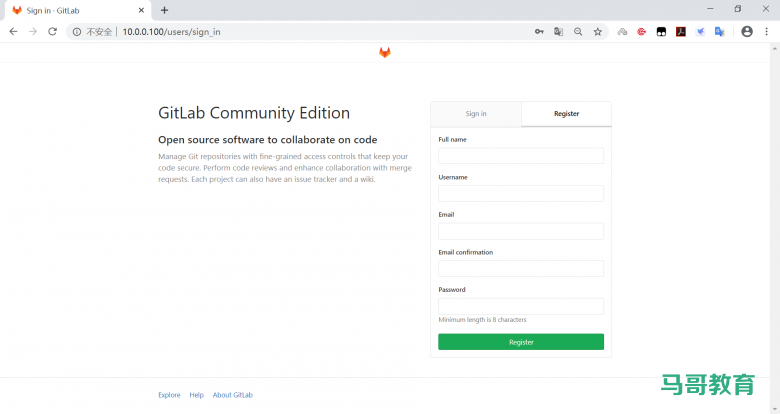Click the red round extension icon
The image size is (780, 414).
(642, 32)
